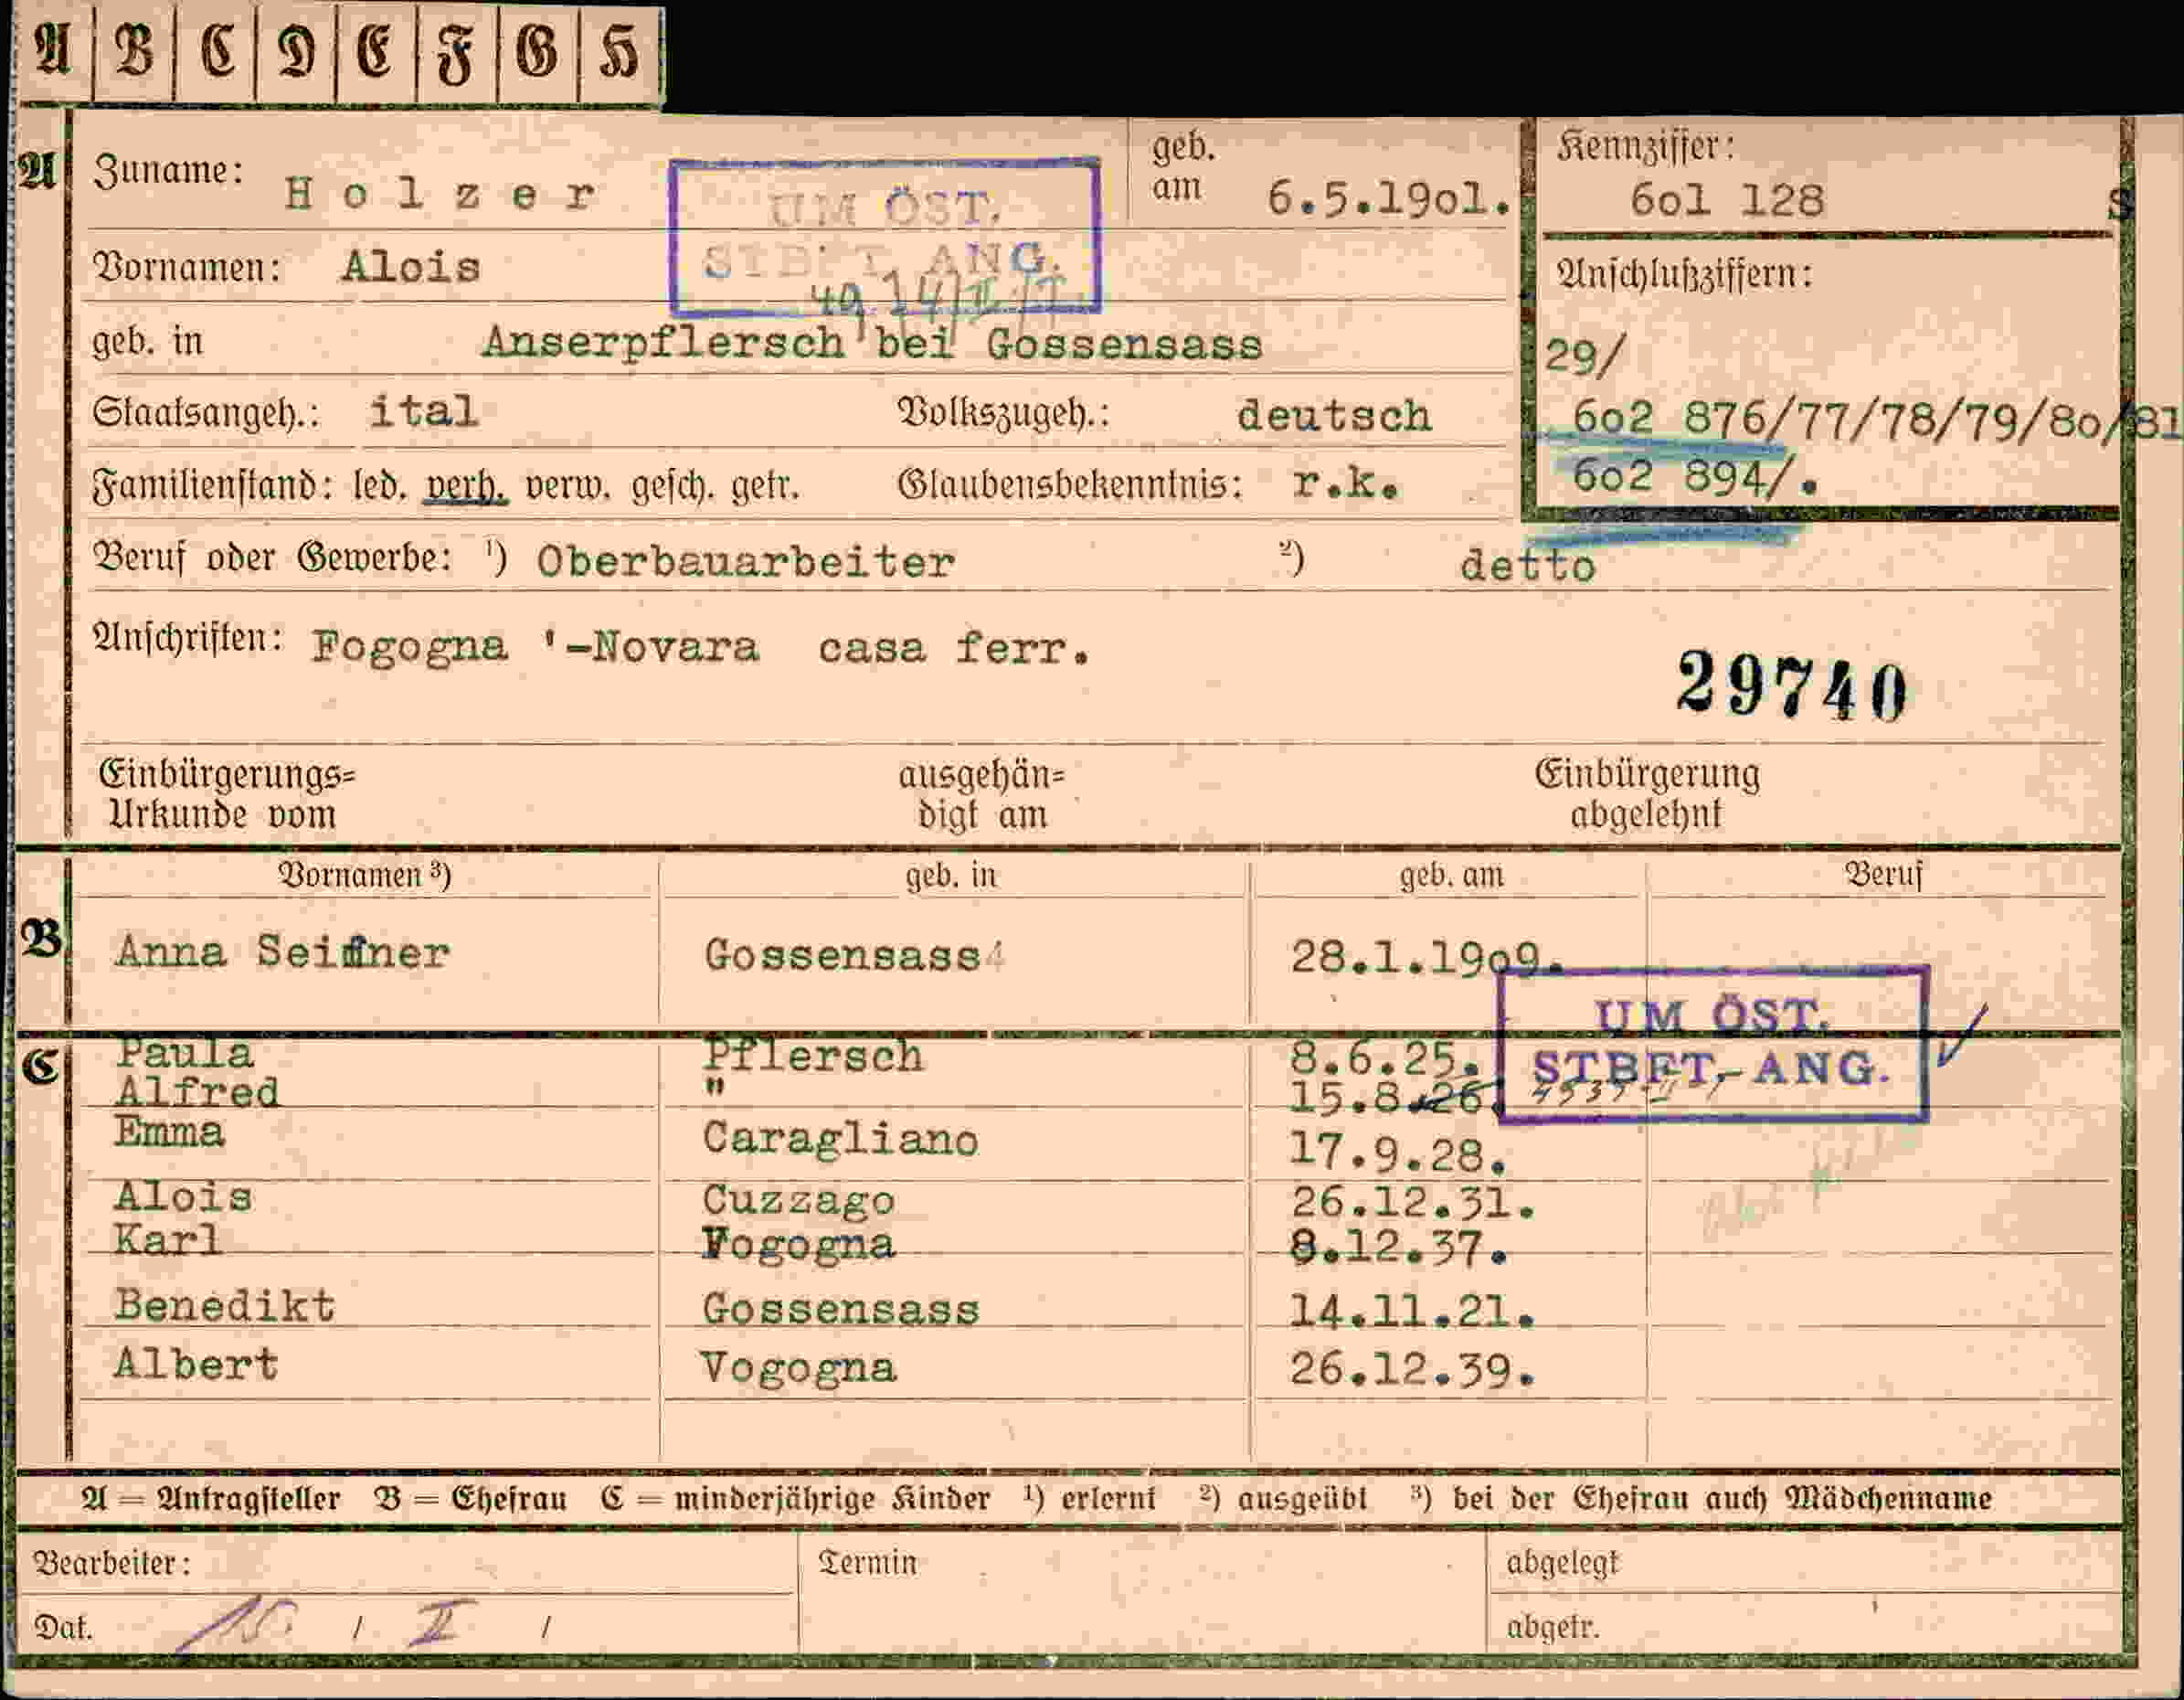Click child name 'Paula'

185,1054
